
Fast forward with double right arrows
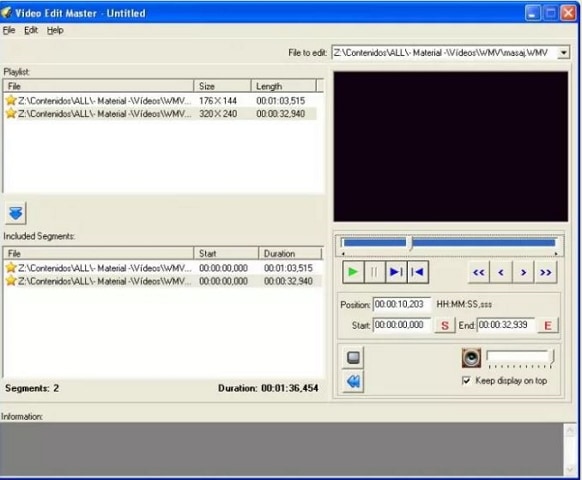click(x=546, y=272)
